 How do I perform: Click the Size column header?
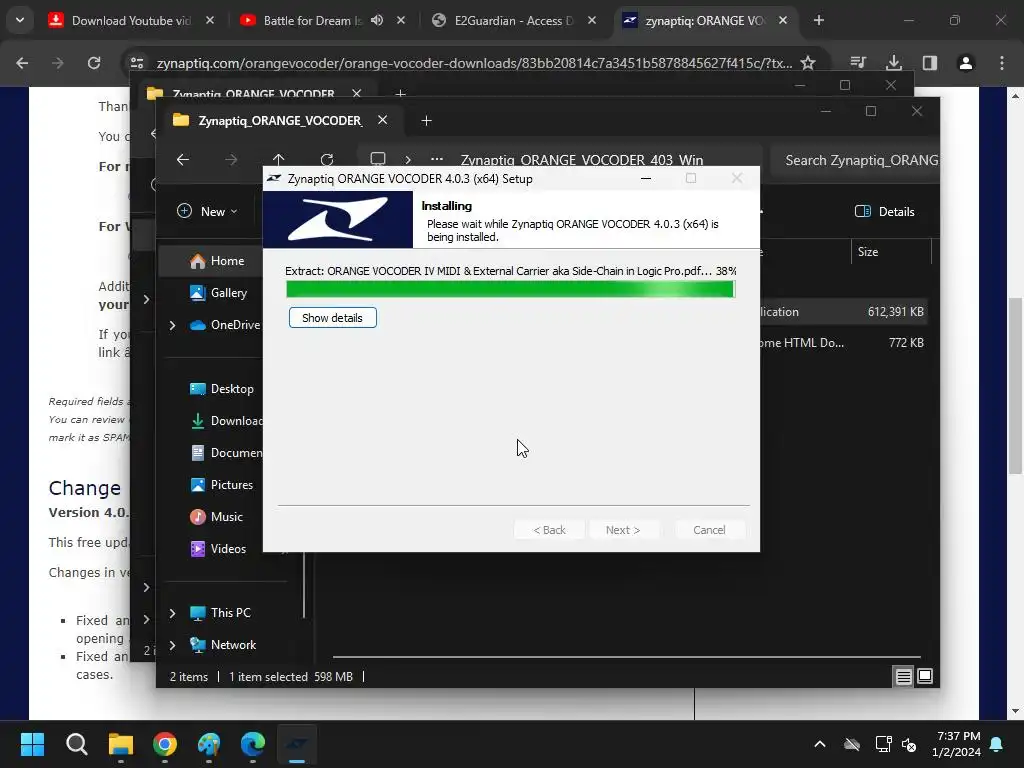[891, 251]
